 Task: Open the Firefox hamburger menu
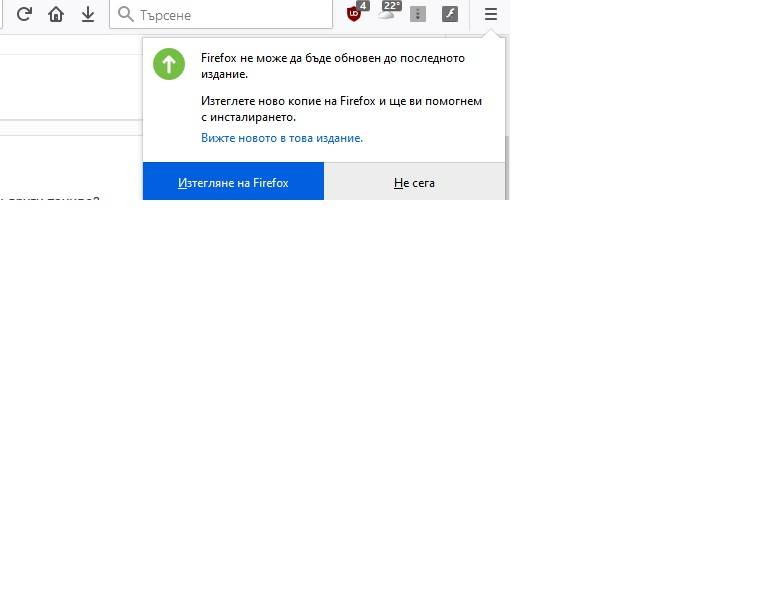(x=491, y=14)
